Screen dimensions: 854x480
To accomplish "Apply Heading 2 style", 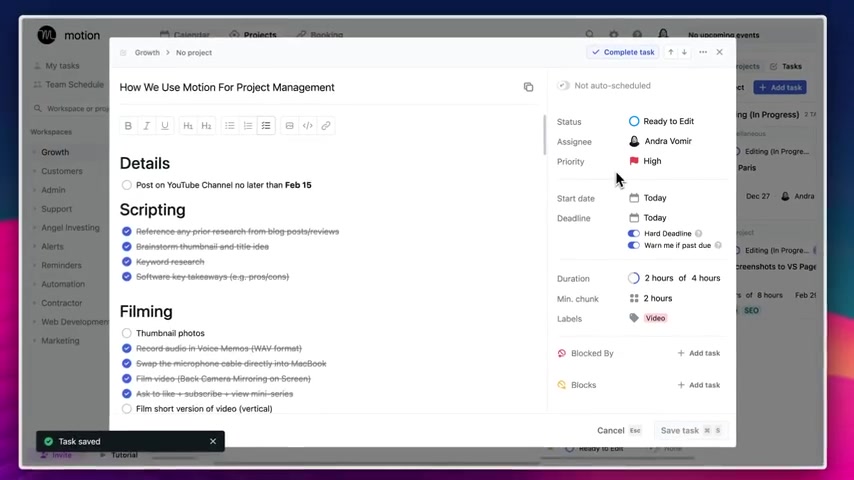I will (206, 126).
